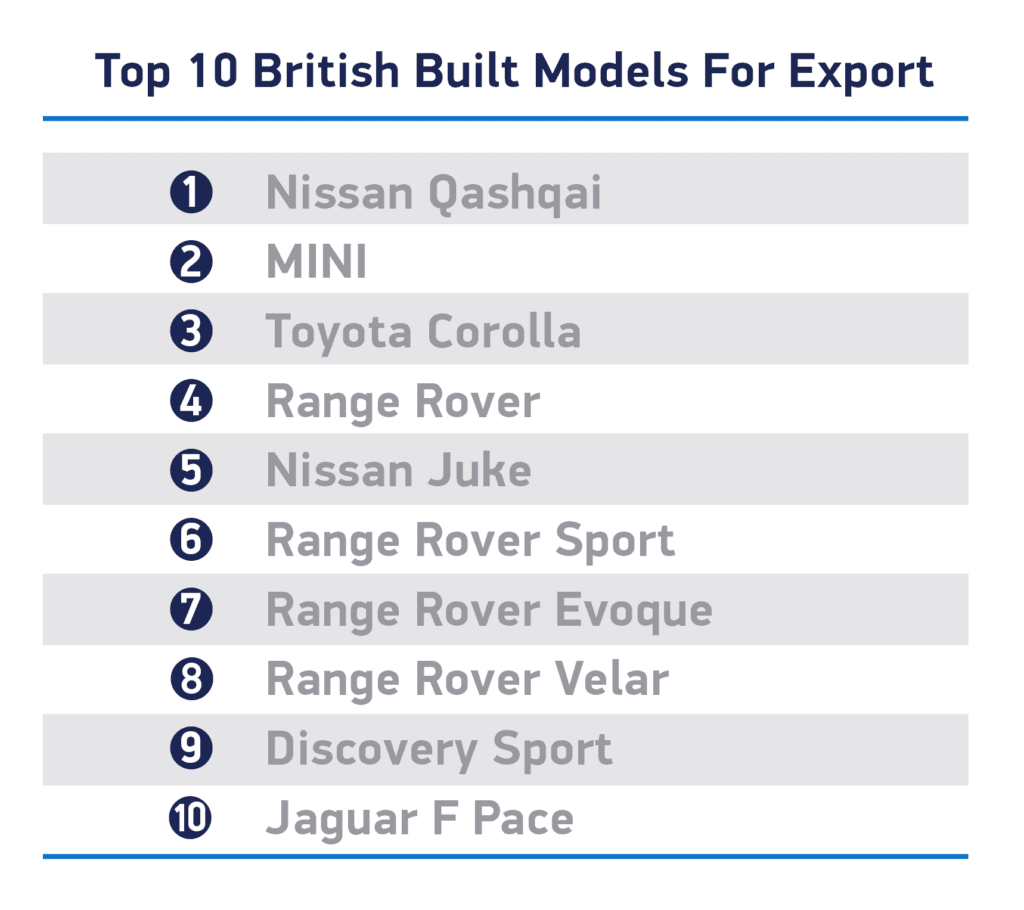Select the number 4 circle badge
The width and height of the screenshot is (1024, 910).
coord(191,402)
